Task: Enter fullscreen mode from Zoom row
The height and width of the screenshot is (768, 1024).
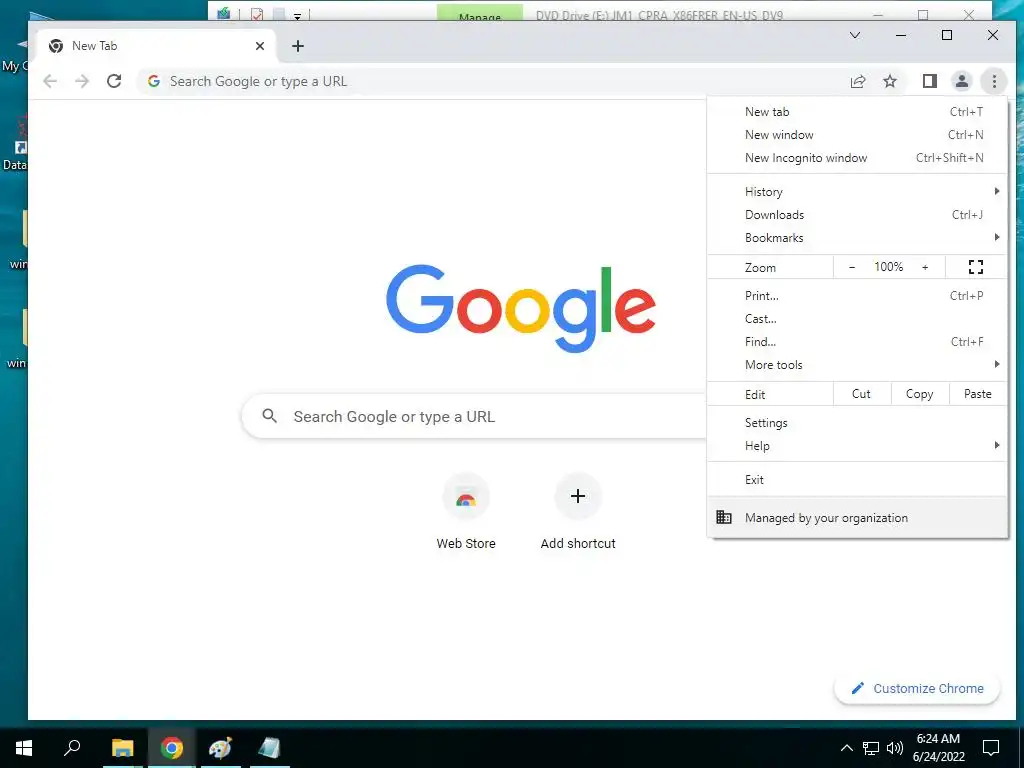Action: (976, 266)
